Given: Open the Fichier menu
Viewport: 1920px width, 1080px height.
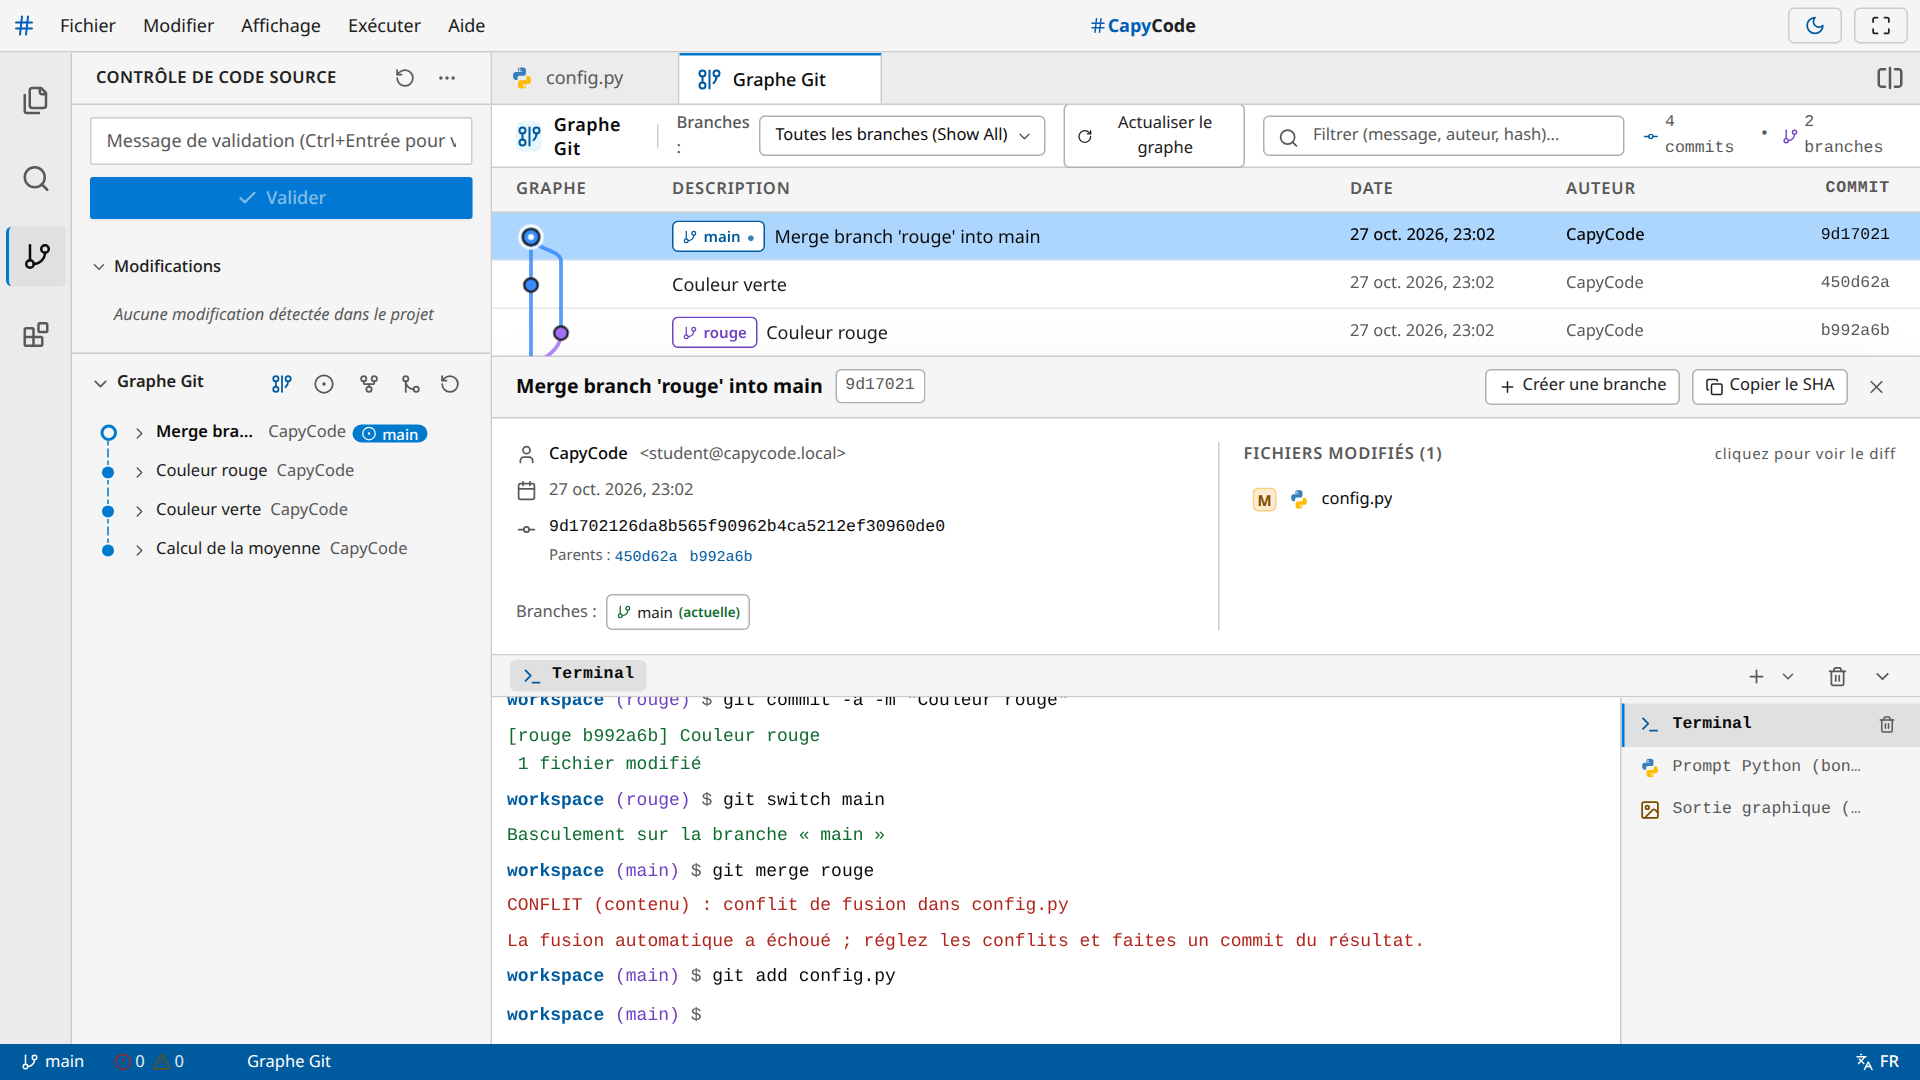Looking at the screenshot, I should click(87, 26).
